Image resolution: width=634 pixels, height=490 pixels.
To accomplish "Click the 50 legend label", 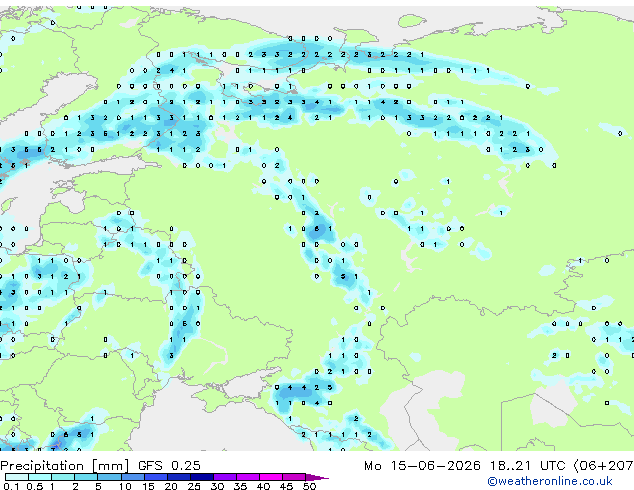I will 309,486.
